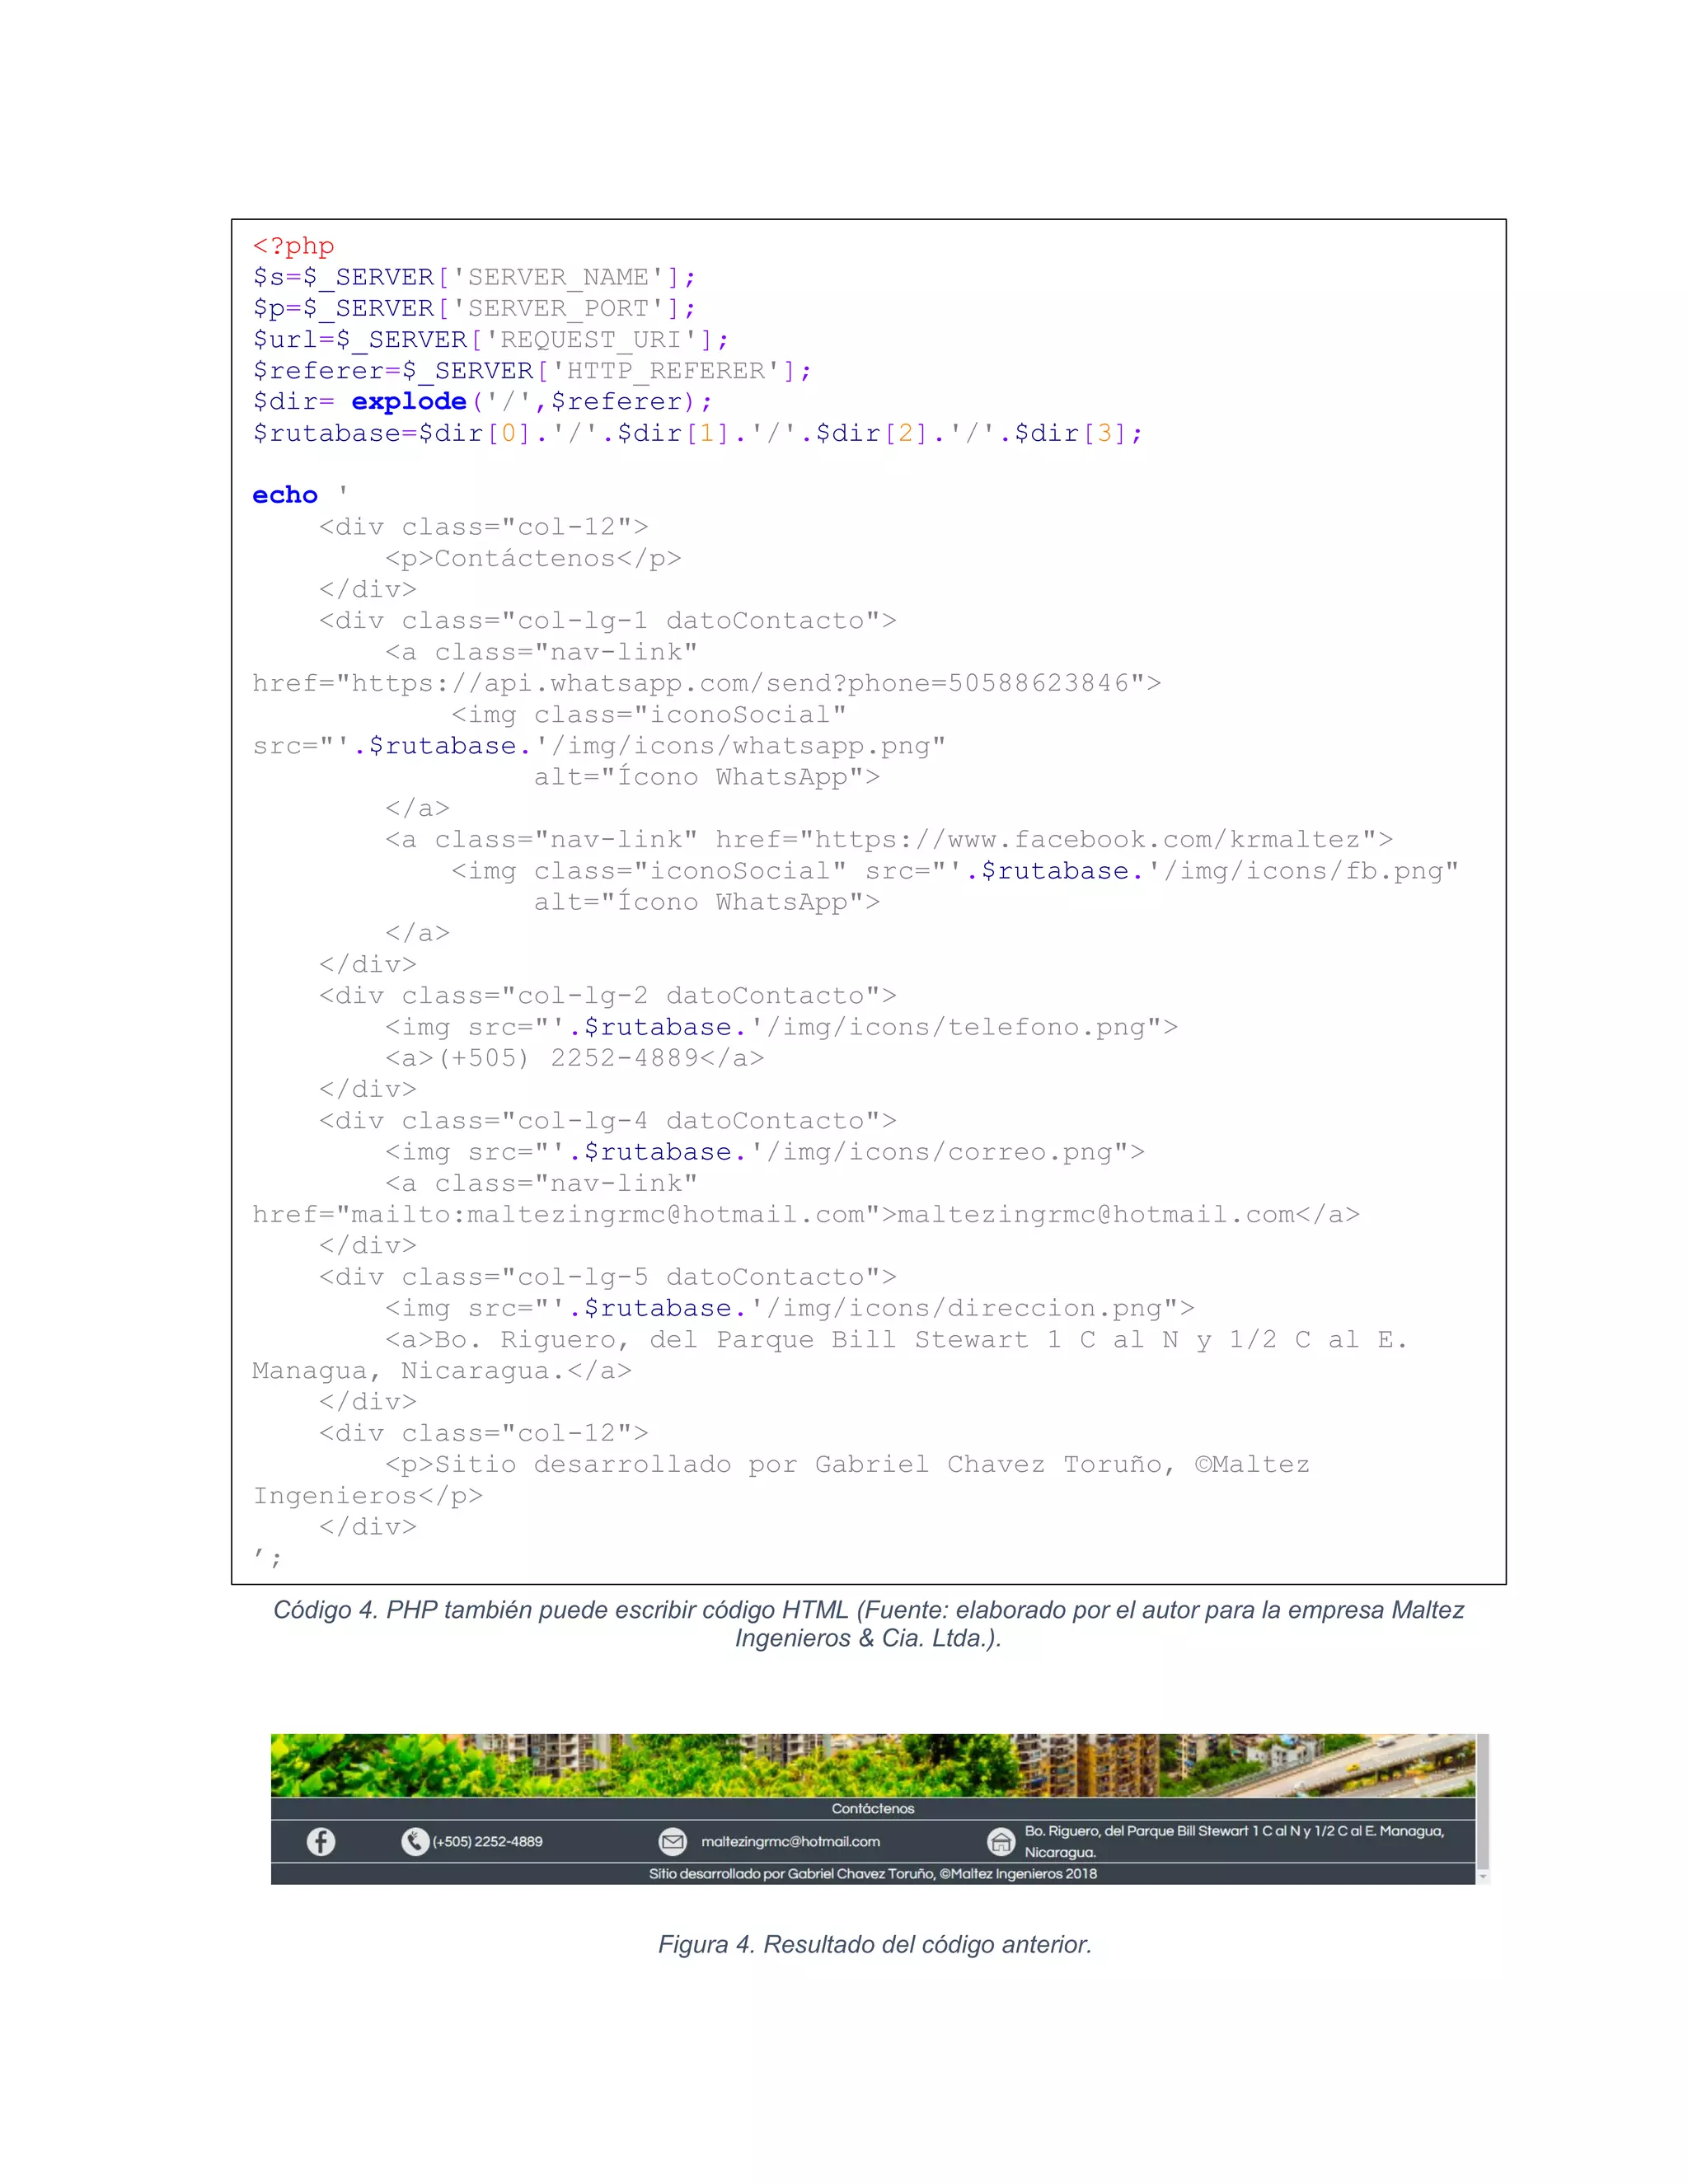The width and height of the screenshot is (1688, 2184).
Task: Click the '/img/icons/telefono.png' image line
Action: pos(781,1027)
